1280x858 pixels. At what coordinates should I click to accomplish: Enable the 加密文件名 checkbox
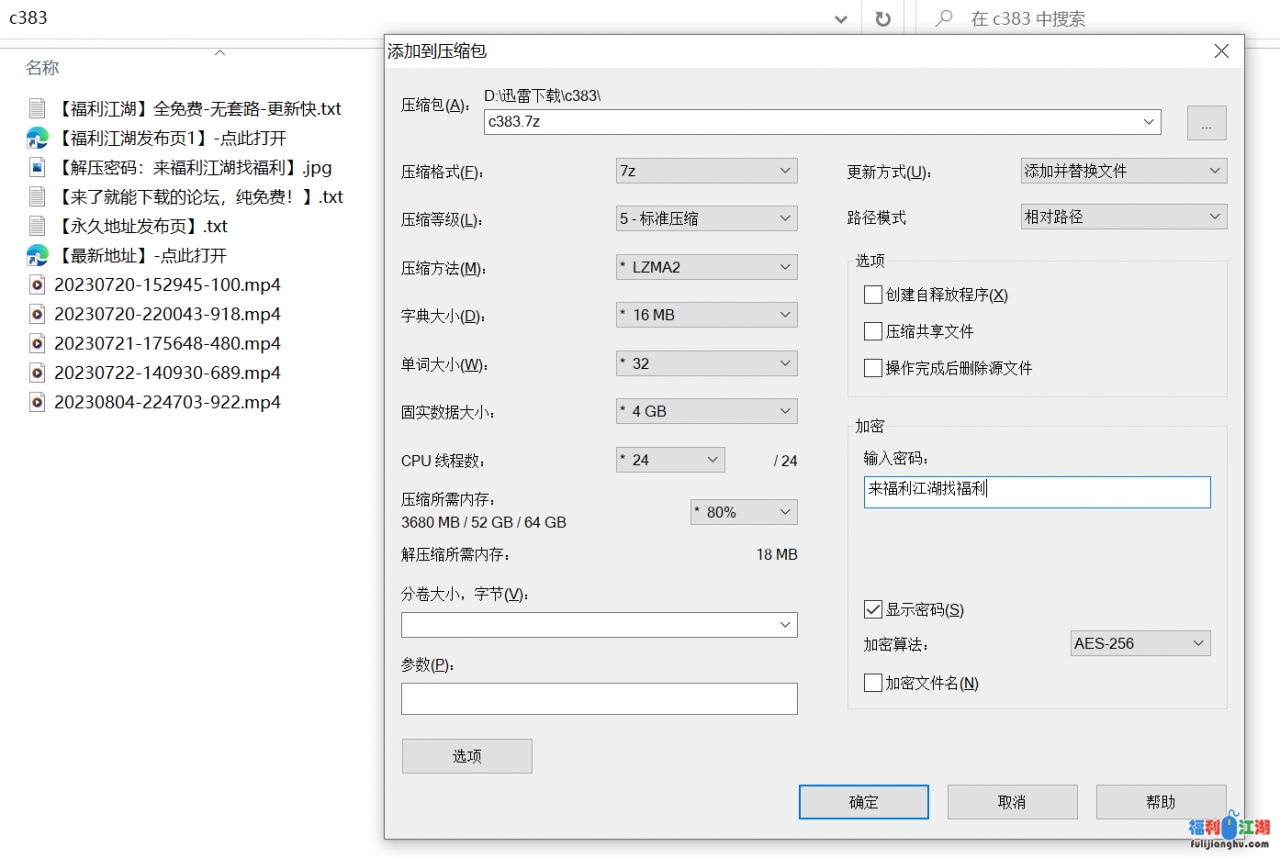click(x=873, y=683)
